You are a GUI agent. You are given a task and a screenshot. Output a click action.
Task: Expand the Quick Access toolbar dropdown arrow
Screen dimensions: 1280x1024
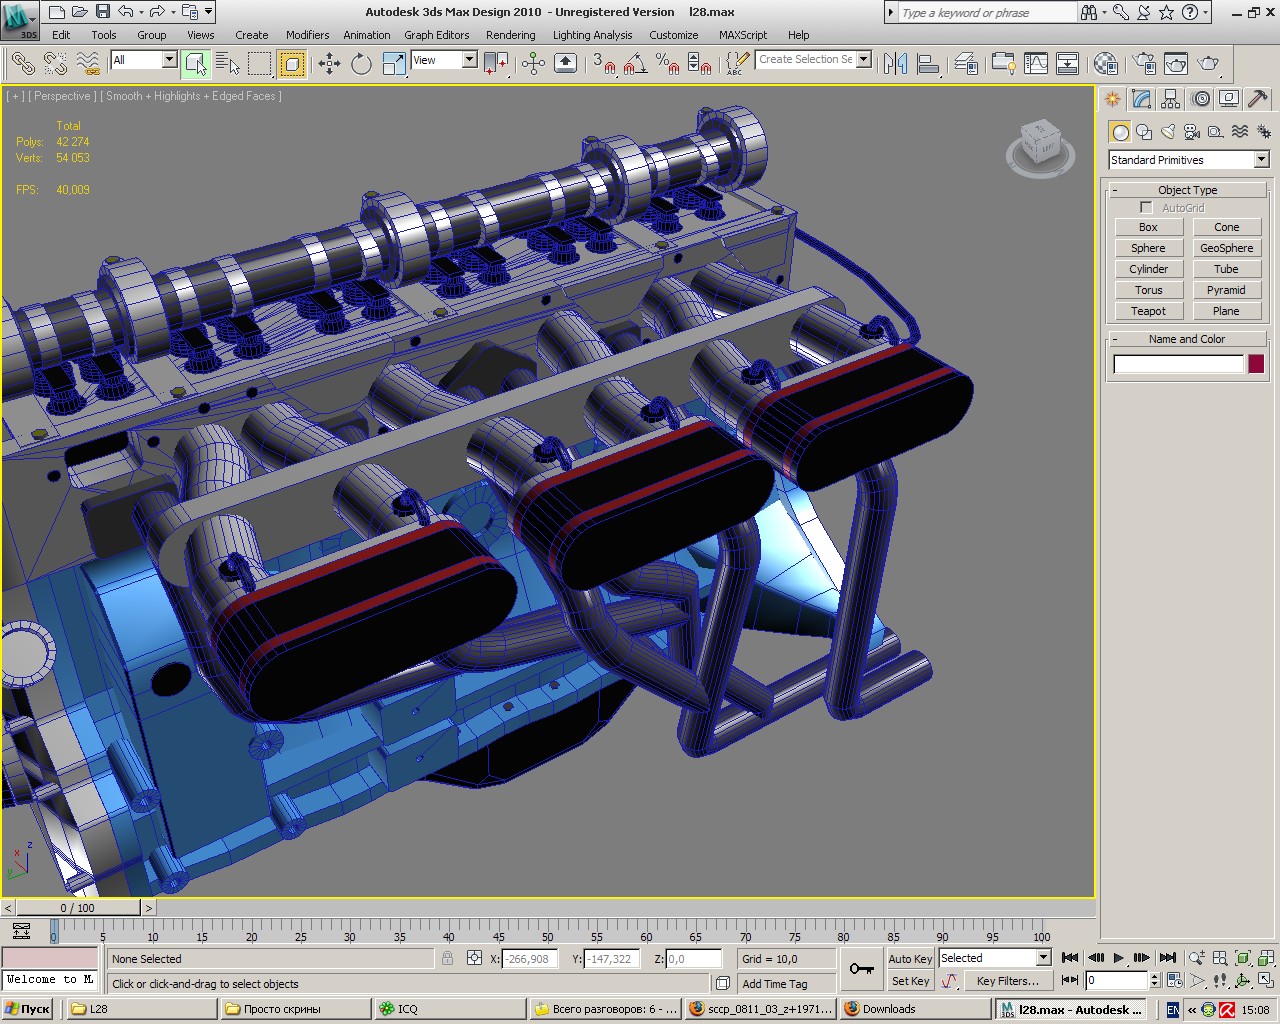click(x=208, y=12)
